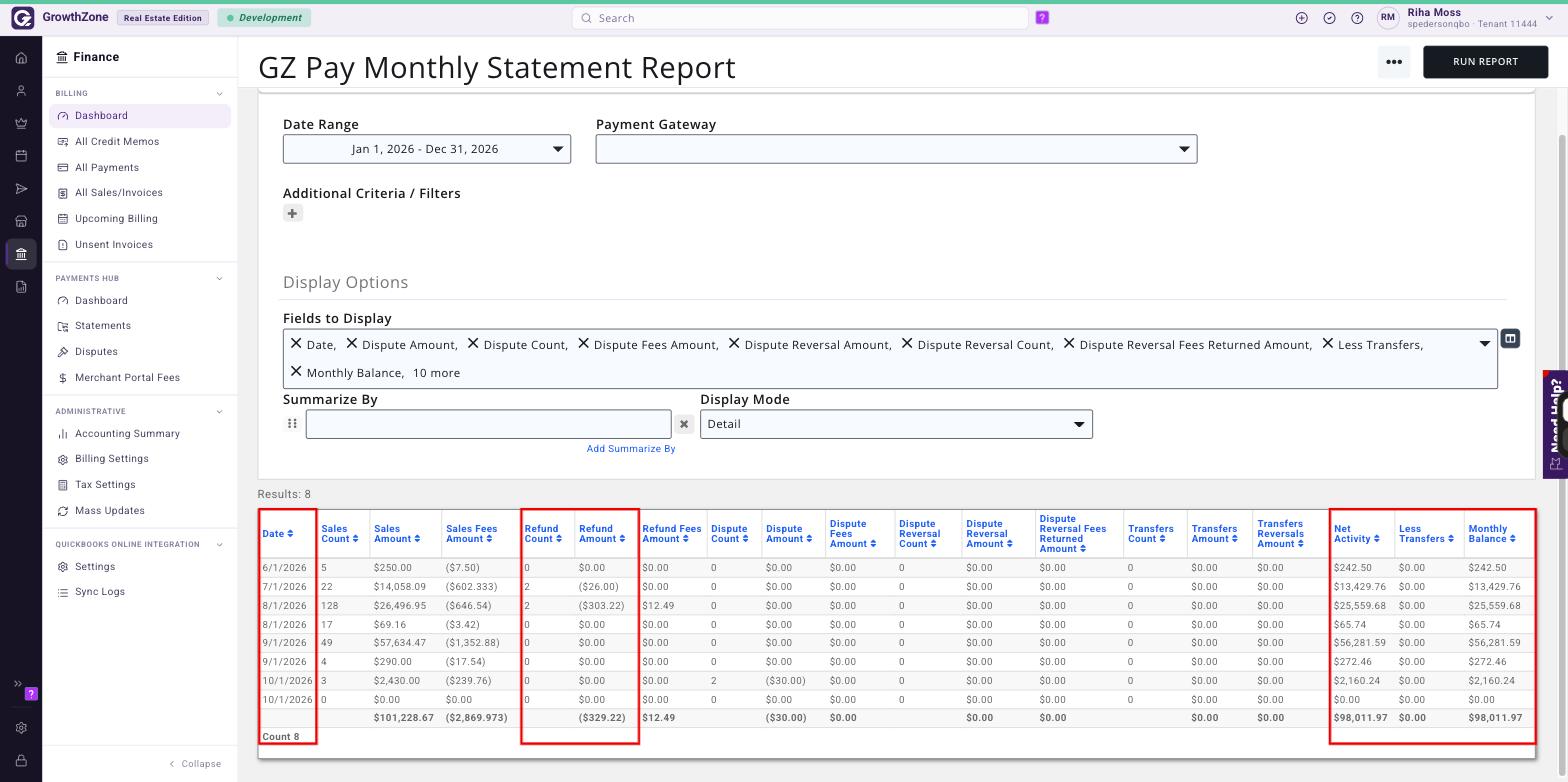The width and height of the screenshot is (1568, 782).
Task: Collapse the Billing section in the sidebar
Action: pos(220,94)
